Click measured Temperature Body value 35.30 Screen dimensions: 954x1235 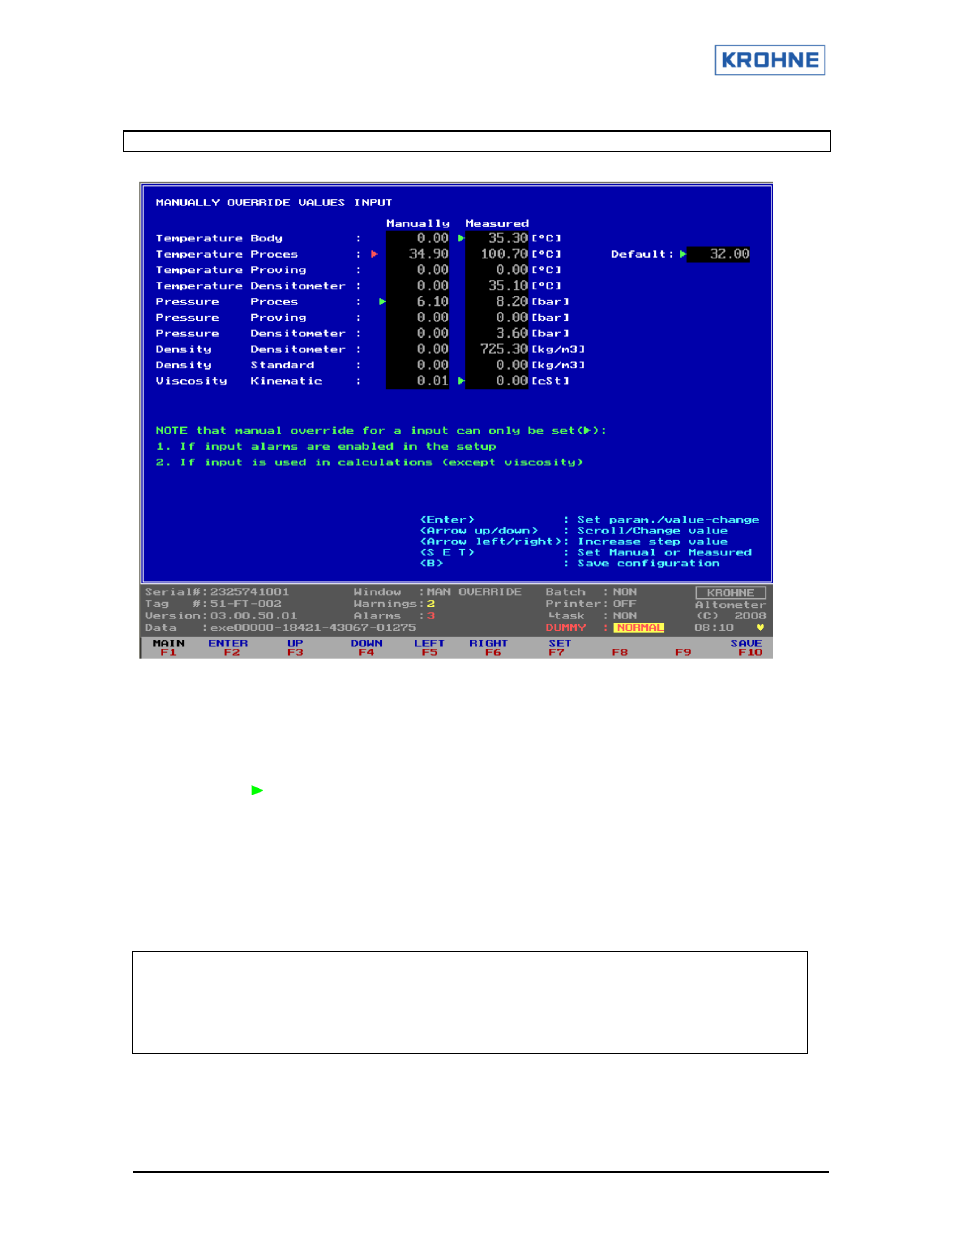point(498,238)
